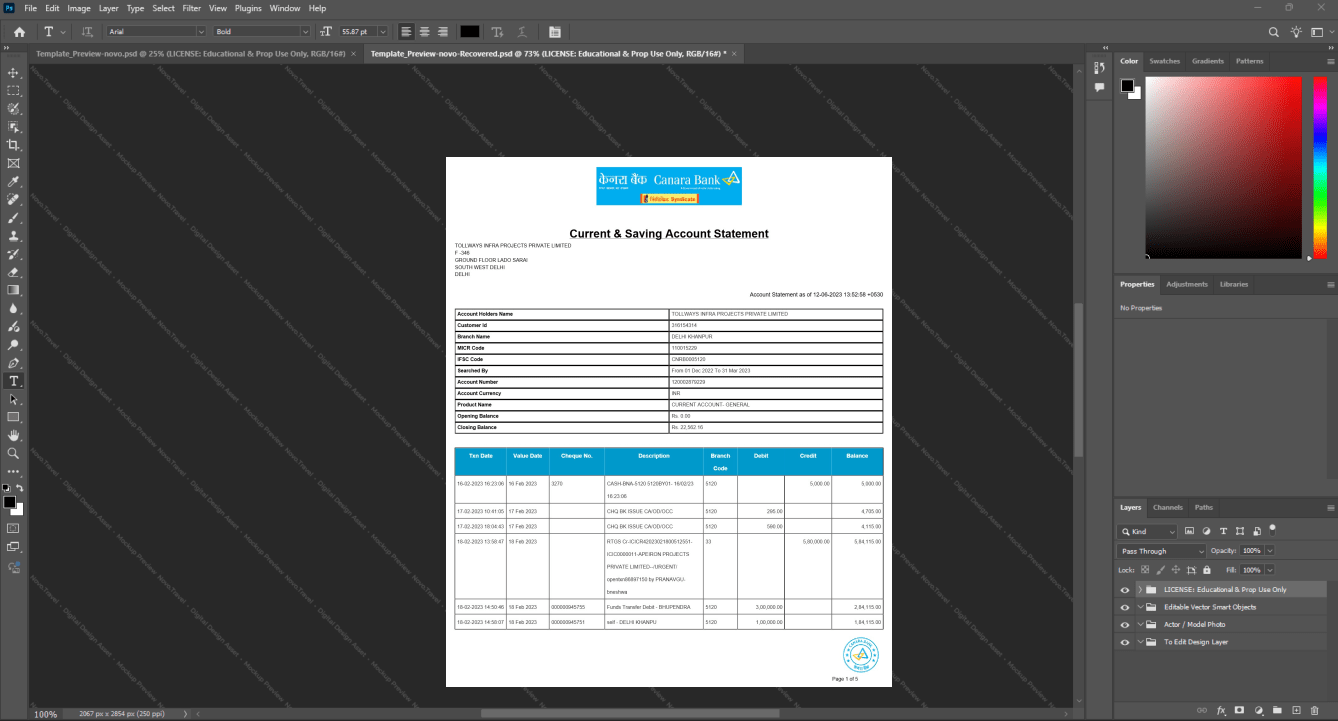
Task: Hide the Actor / Model Photo group
Action: [x=1125, y=624]
